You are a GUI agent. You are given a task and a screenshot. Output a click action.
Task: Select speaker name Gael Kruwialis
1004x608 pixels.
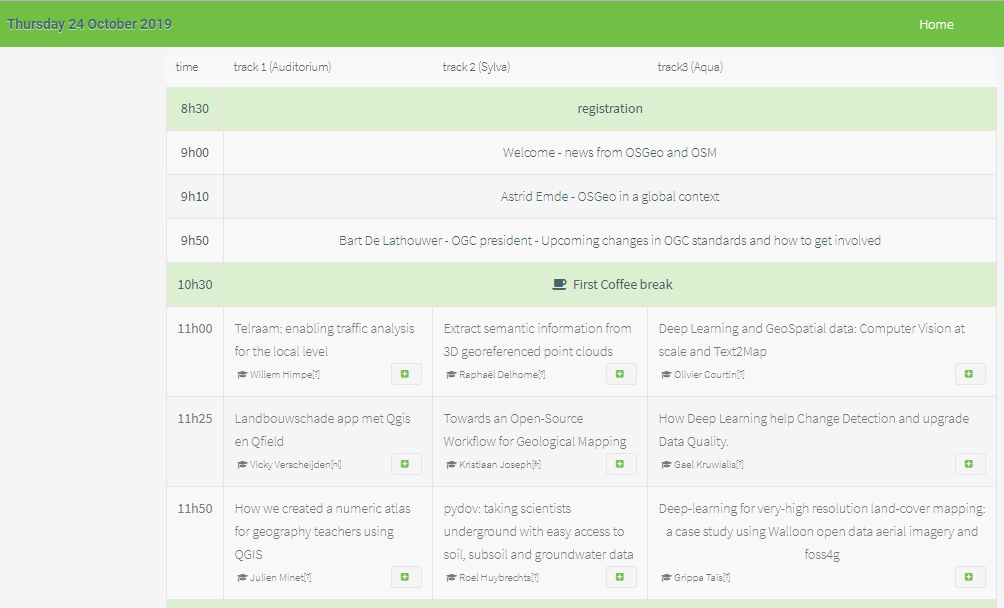pyautogui.click(x=704, y=465)
